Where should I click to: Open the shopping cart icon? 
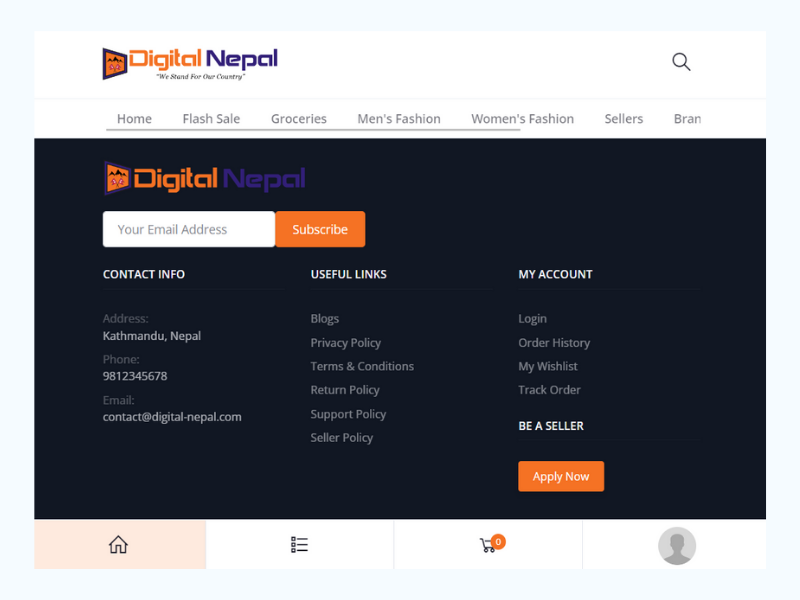(x=492, y=544)
